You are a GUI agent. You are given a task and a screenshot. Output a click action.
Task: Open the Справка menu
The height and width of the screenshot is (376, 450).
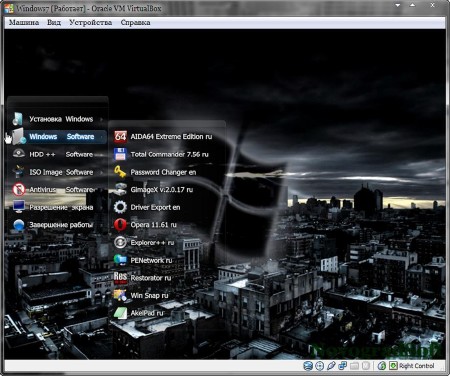point(135,23)
